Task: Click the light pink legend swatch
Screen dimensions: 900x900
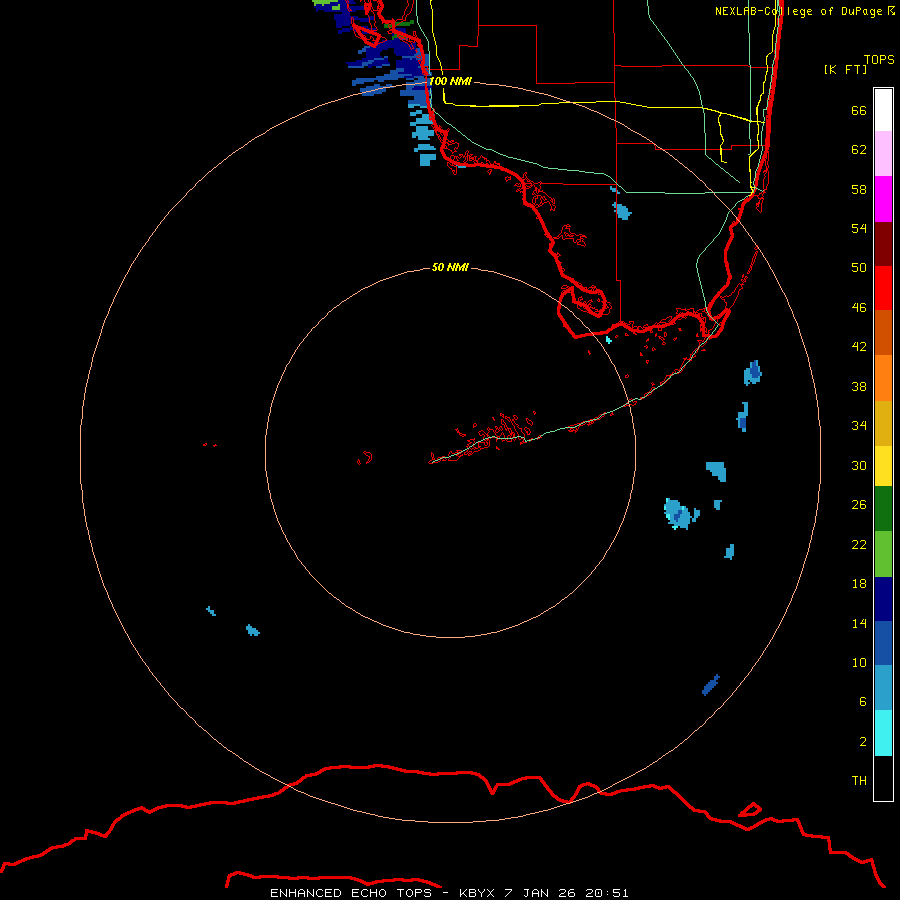Action: pyautogui.click(x=883, y=153)
